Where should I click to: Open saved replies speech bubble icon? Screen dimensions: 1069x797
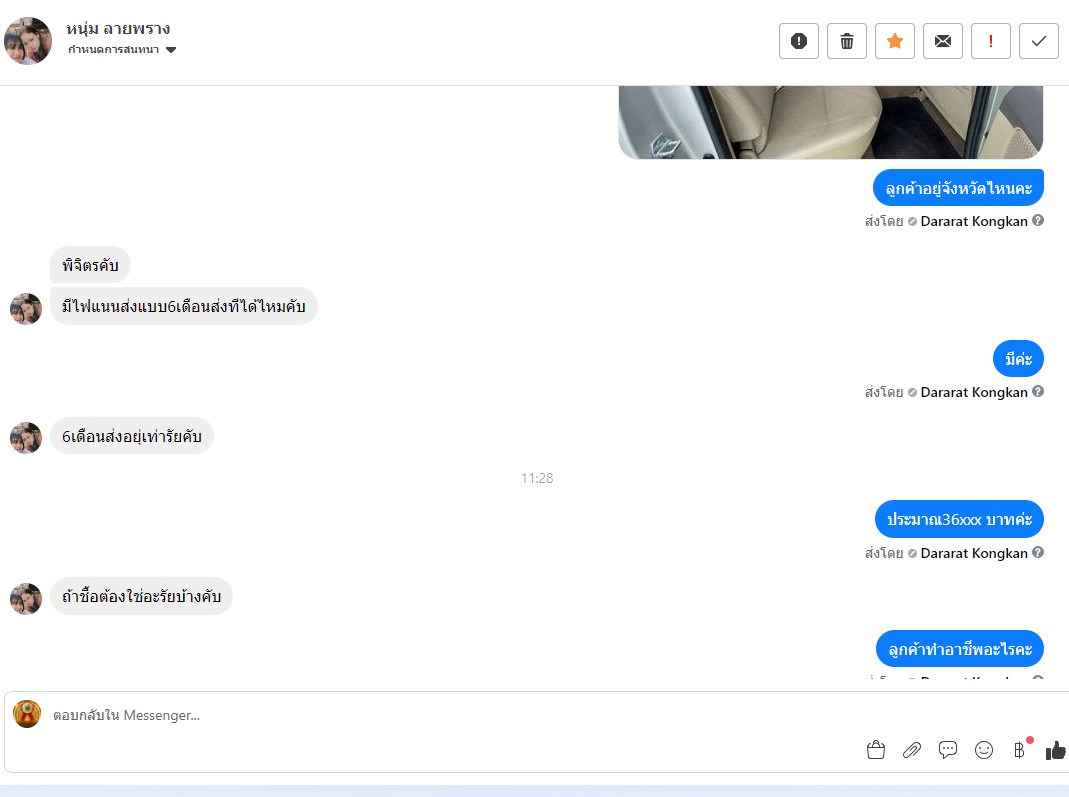click(948, 750)
